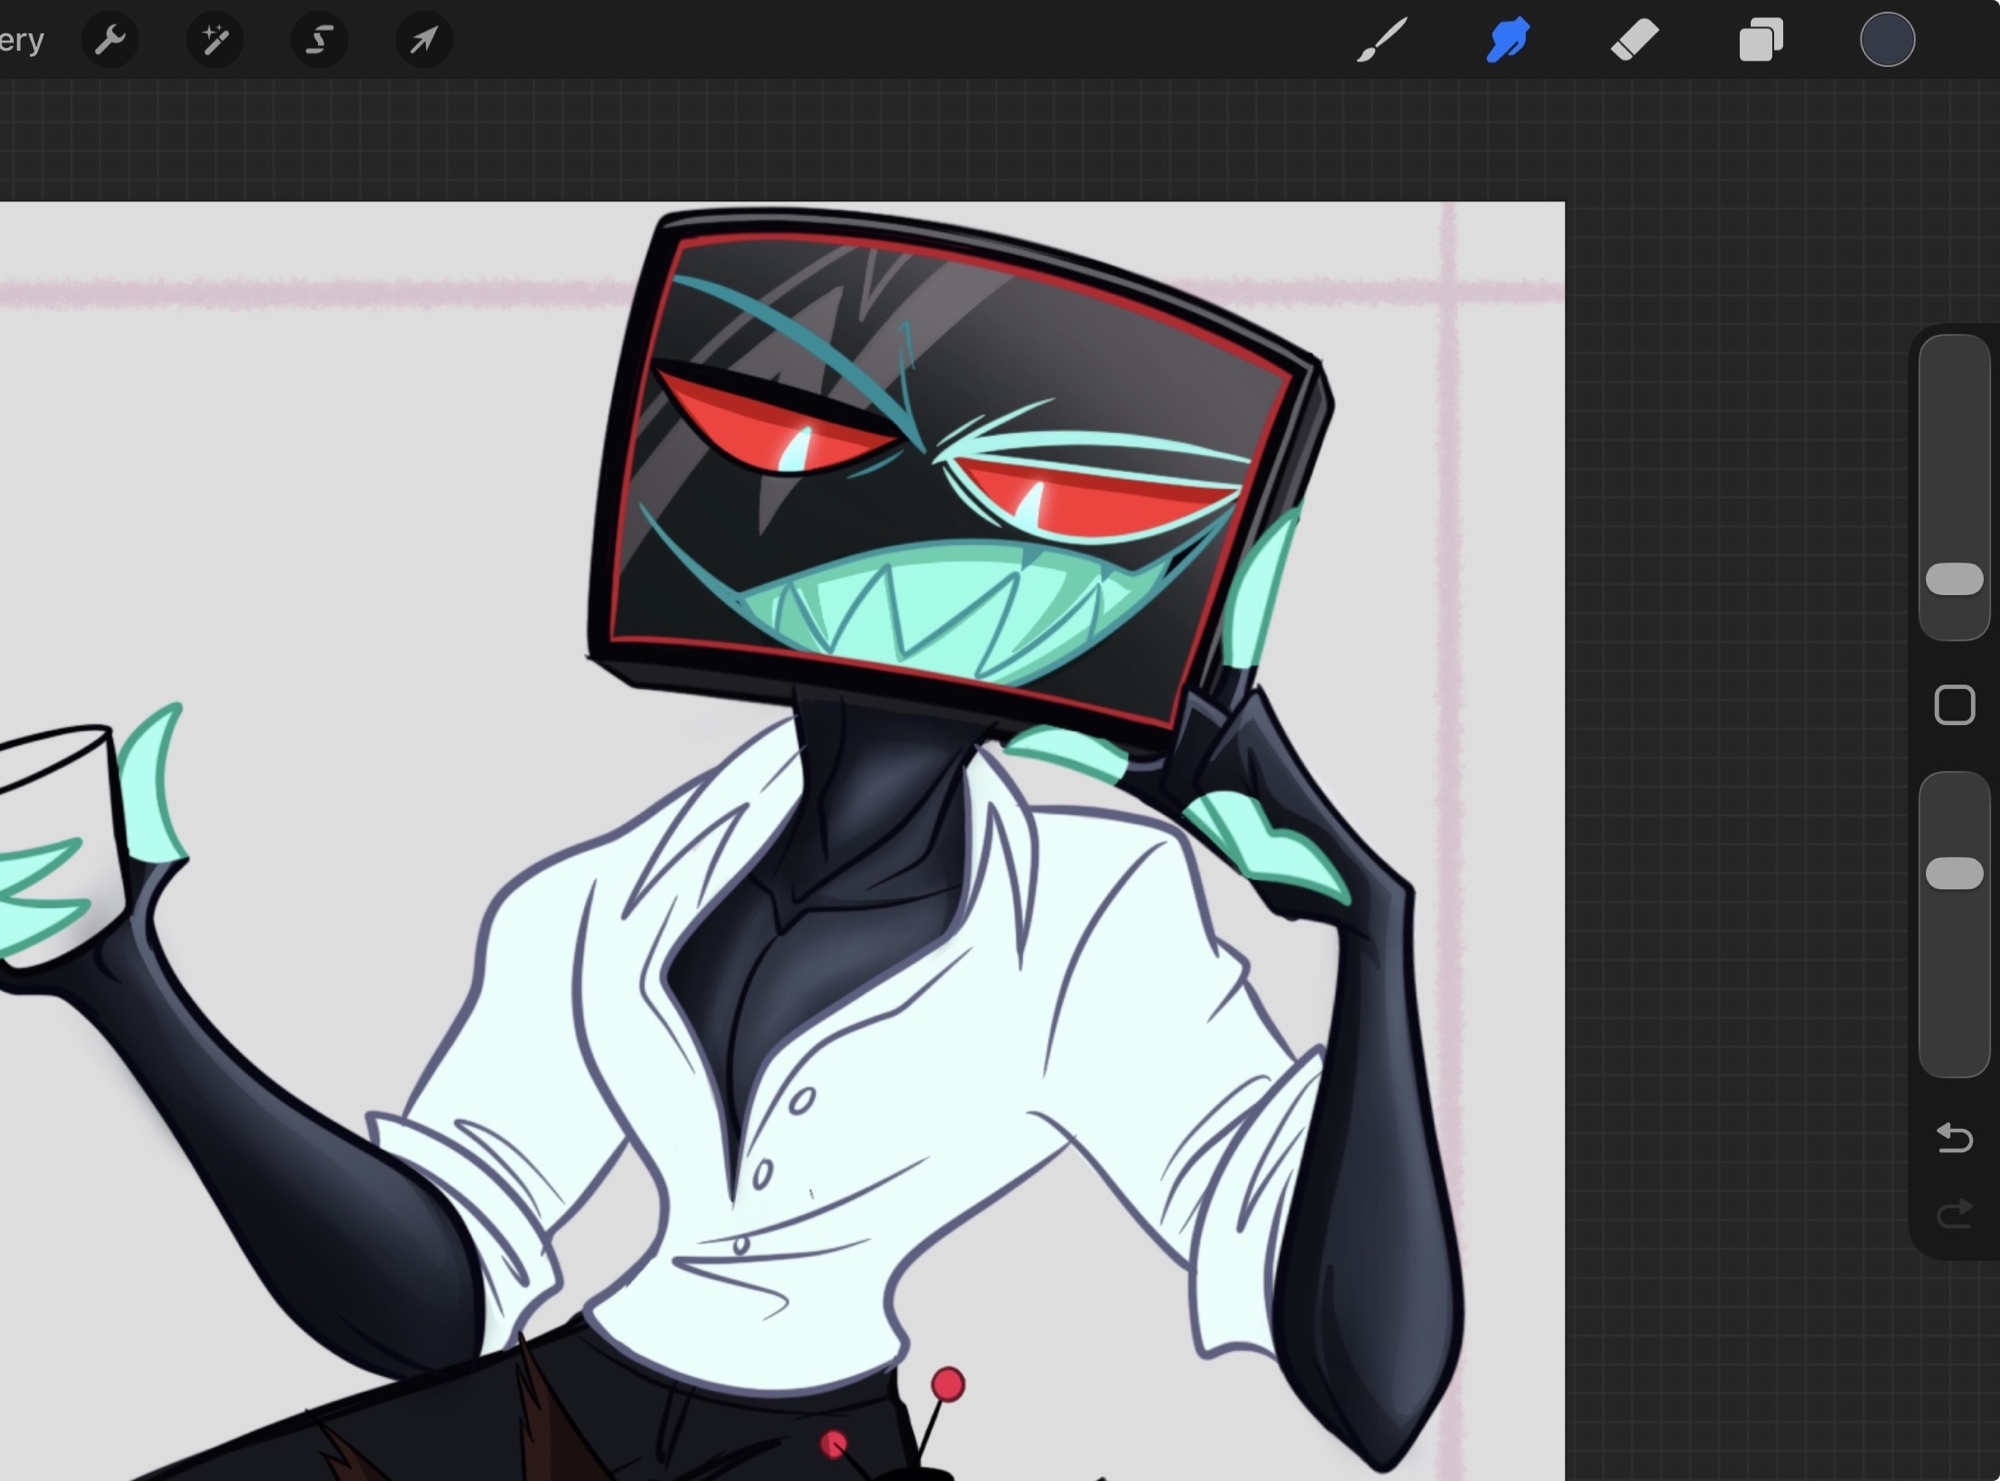This screenshot has height=1481, width=2000.
Task: Open the Adjustments magic wand menu
Action: pos(215,40)
